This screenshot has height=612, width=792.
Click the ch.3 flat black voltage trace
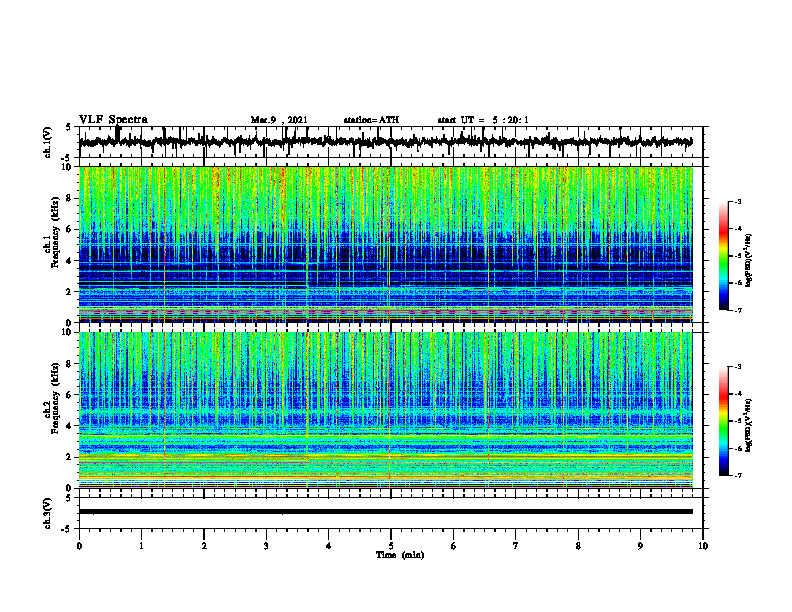tap(386, 512)
